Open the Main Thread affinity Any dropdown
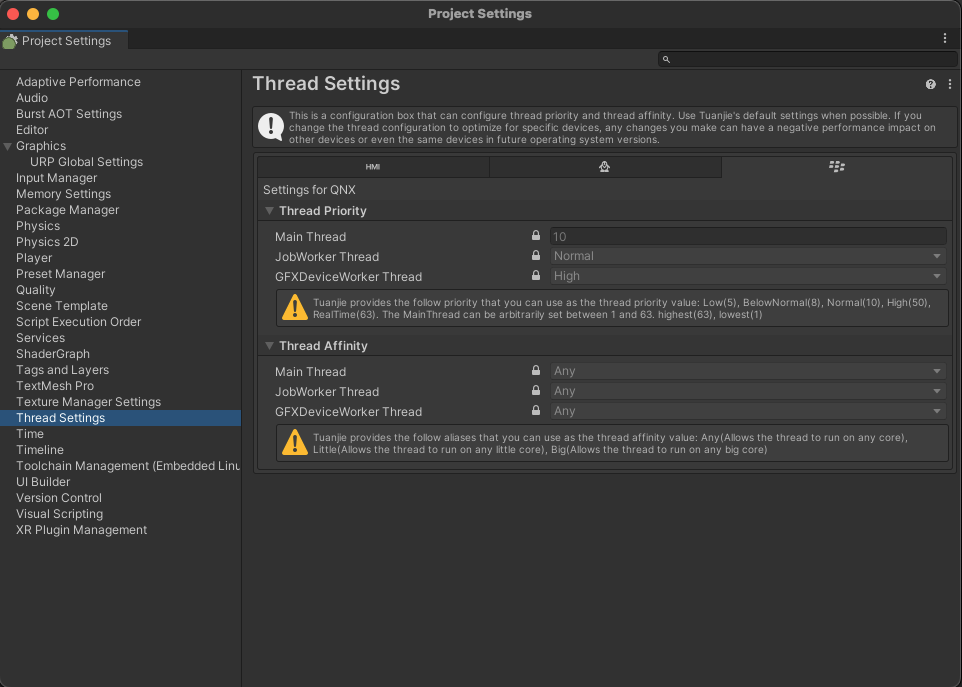 tap(746, 370)
